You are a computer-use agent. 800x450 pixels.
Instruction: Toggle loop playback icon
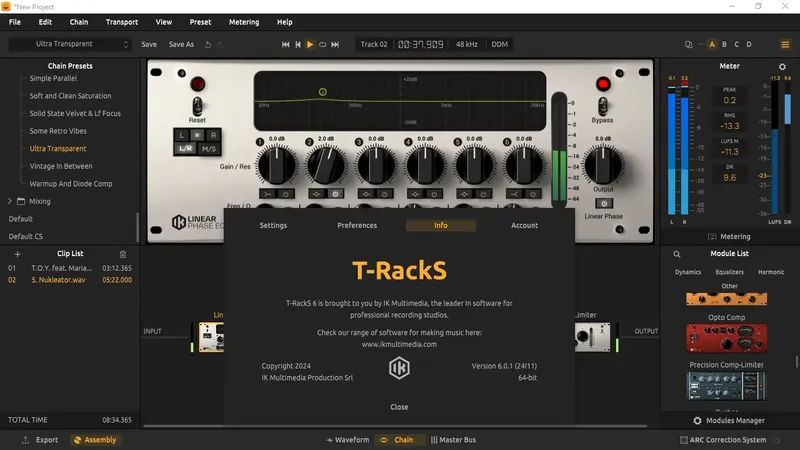click(x=322, y=44)
